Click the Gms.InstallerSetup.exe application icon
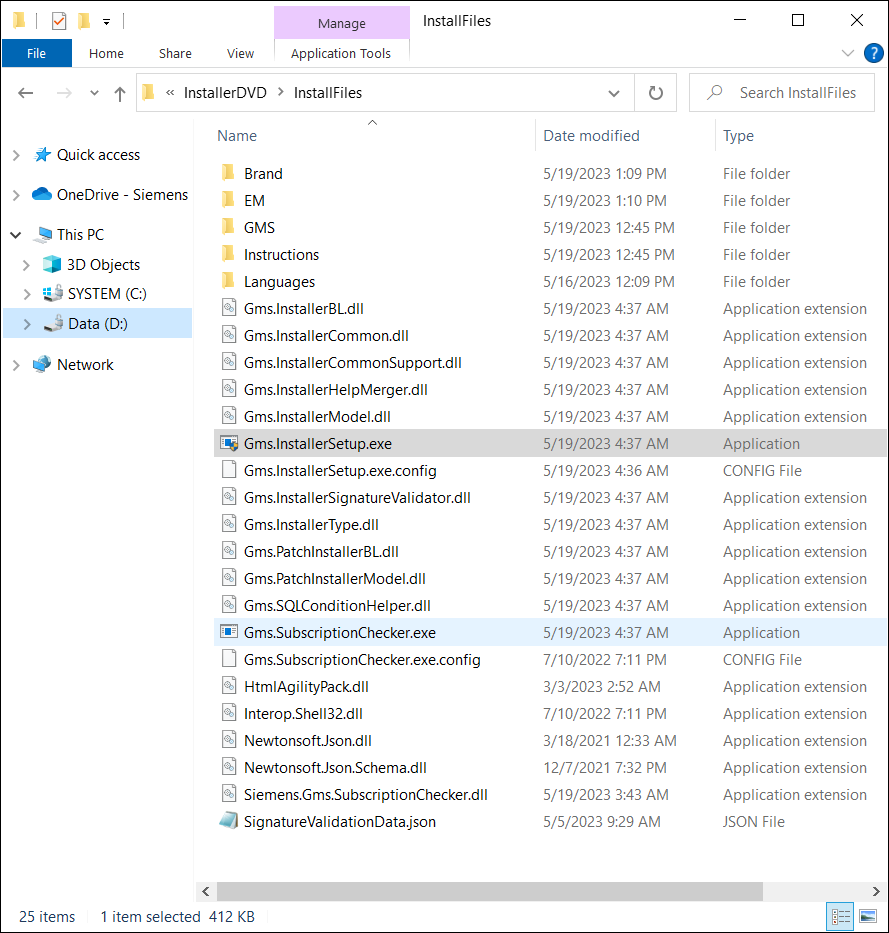 228,444
